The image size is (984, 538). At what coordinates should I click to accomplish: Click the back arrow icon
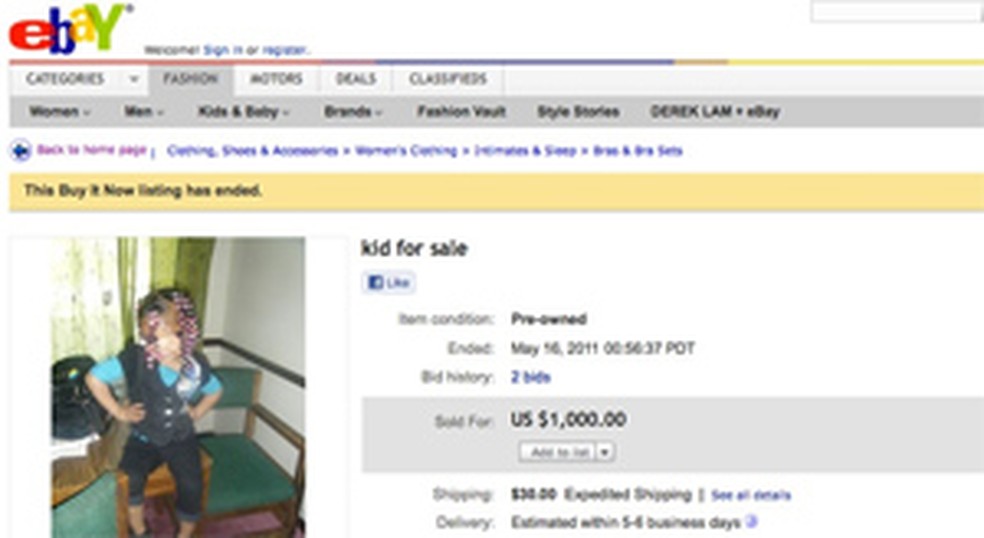tap(20, 151)
